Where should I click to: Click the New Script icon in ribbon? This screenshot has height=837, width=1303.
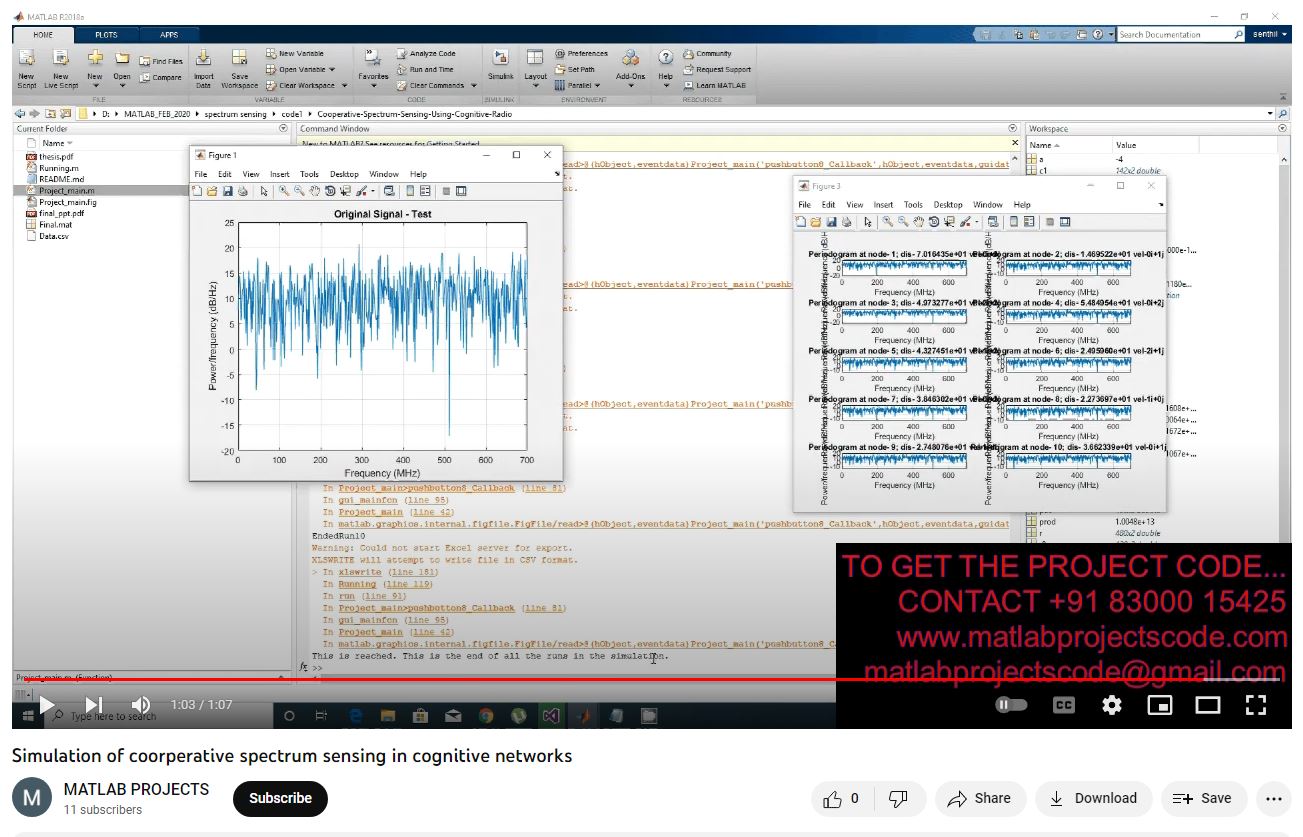pos(27,64)
